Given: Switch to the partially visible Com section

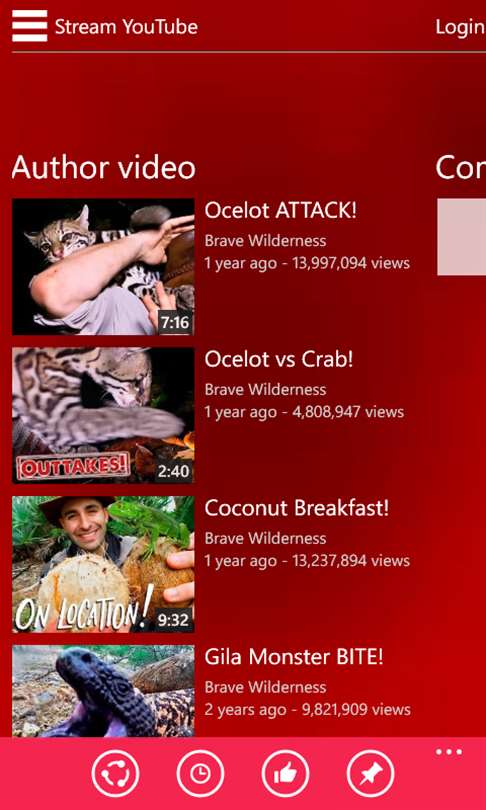Looking at the screenshot, I should coord(461,167).
